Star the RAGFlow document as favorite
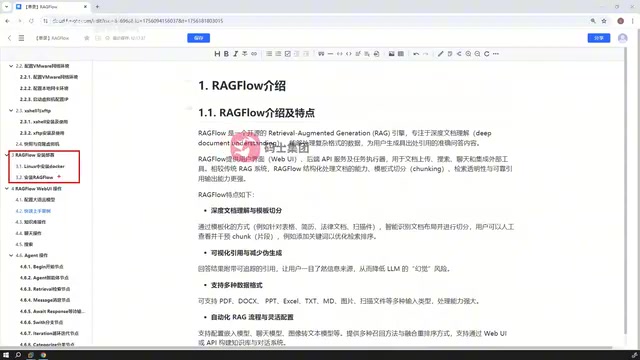The image size is (640, 360). 87,38
